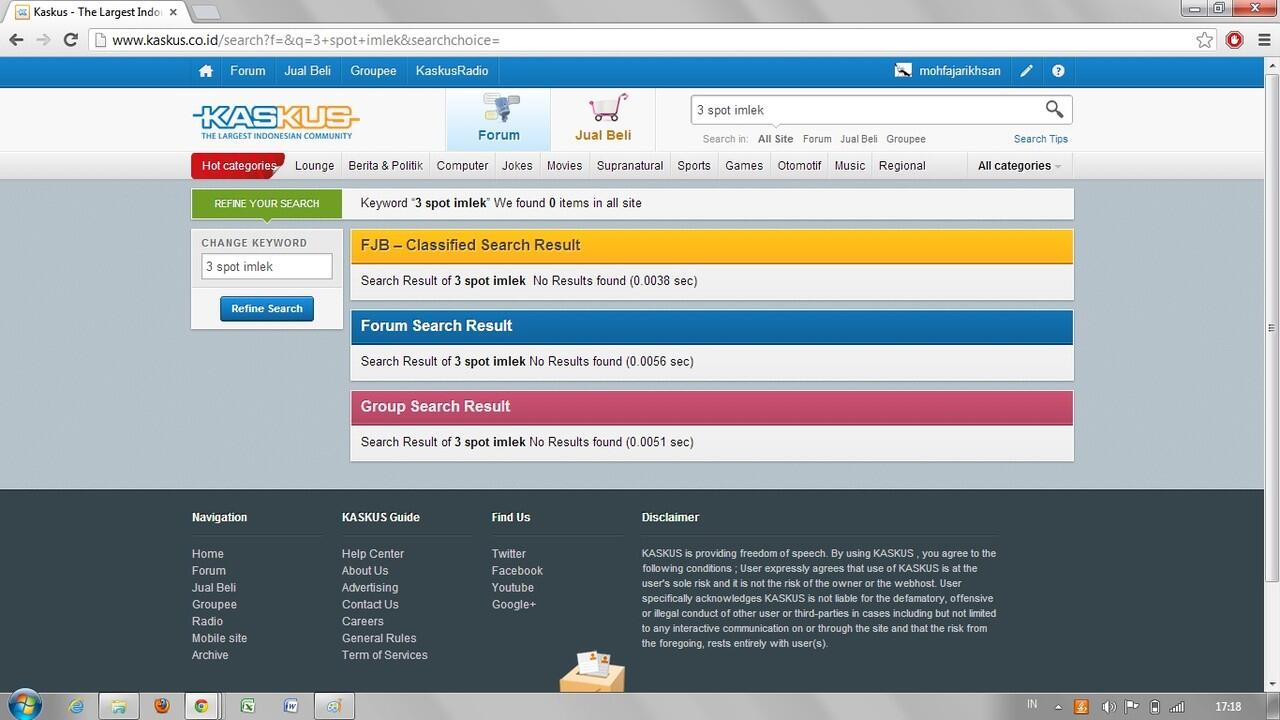1280x720 pixels.
Task: Open the user avatar image for mohfajarikhsan
Action: click(x=903, y=71)
